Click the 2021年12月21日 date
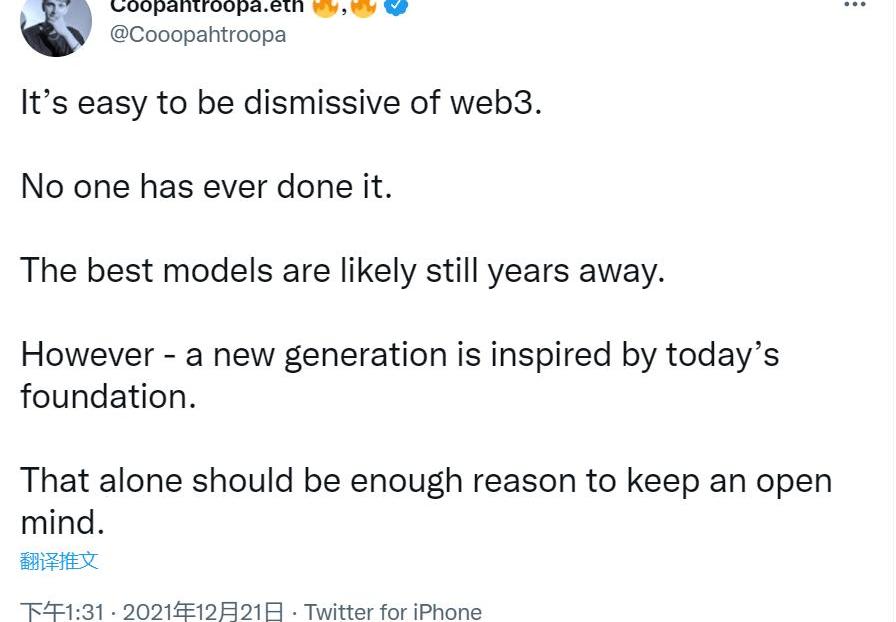Screen dimensions: 896x622 click(203, 611)
